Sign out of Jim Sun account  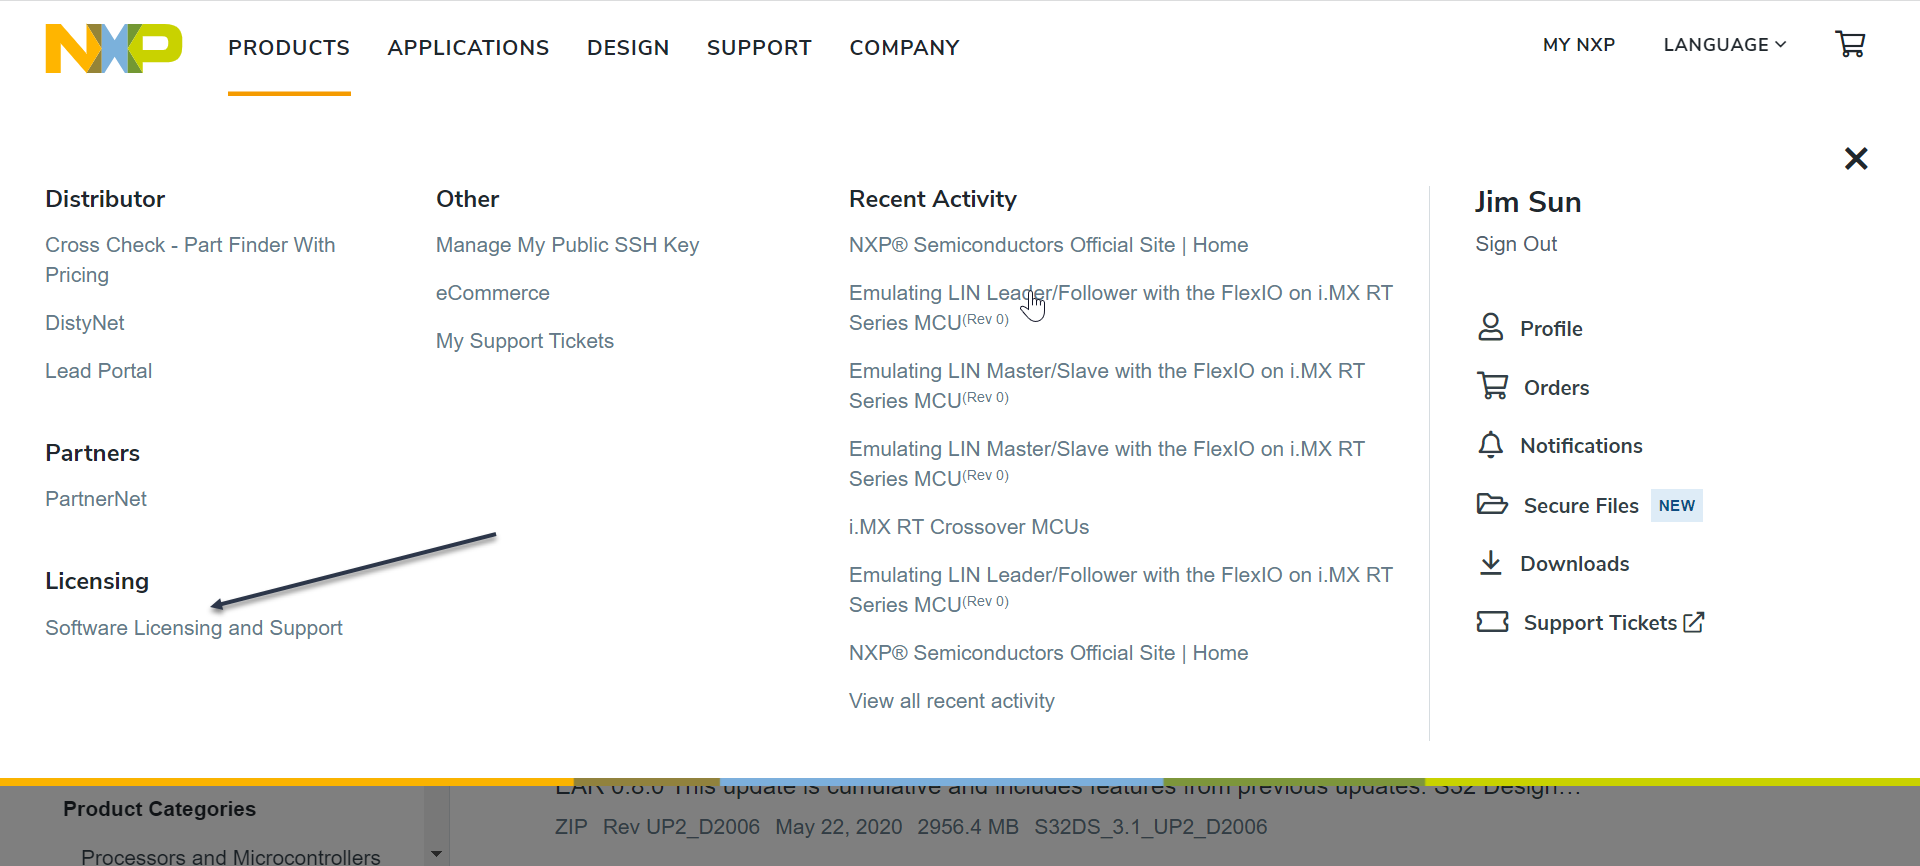(1516, 244)
